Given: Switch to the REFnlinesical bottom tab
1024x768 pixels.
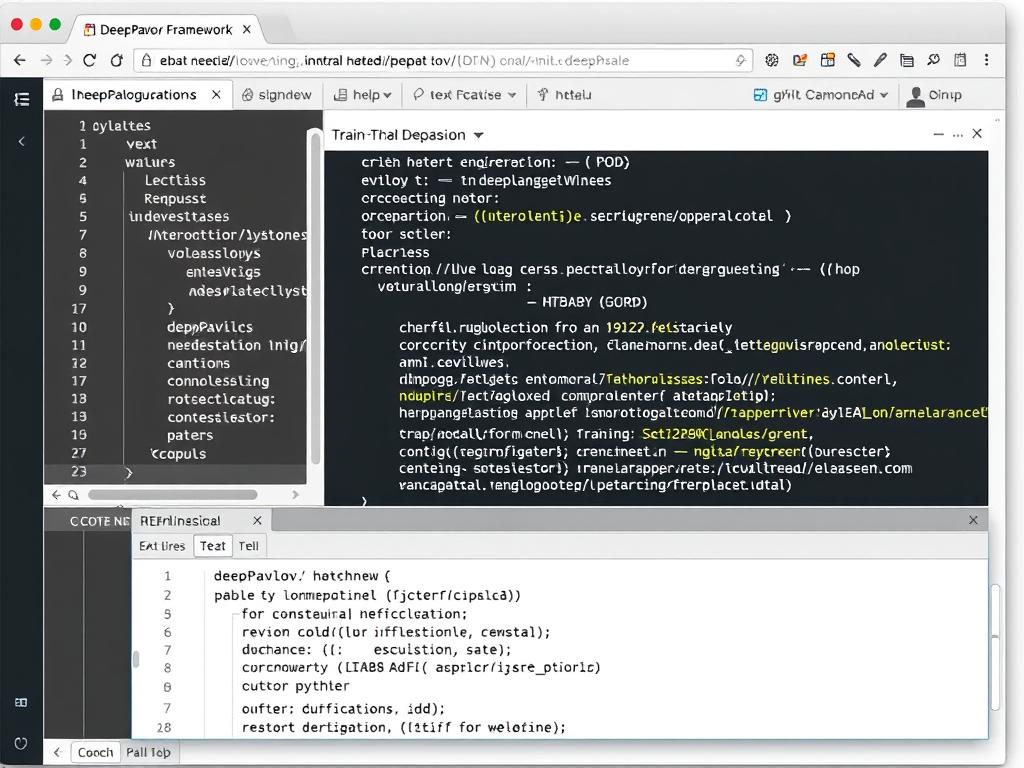Looking at the screenshot, I should [x=180, y=521].
